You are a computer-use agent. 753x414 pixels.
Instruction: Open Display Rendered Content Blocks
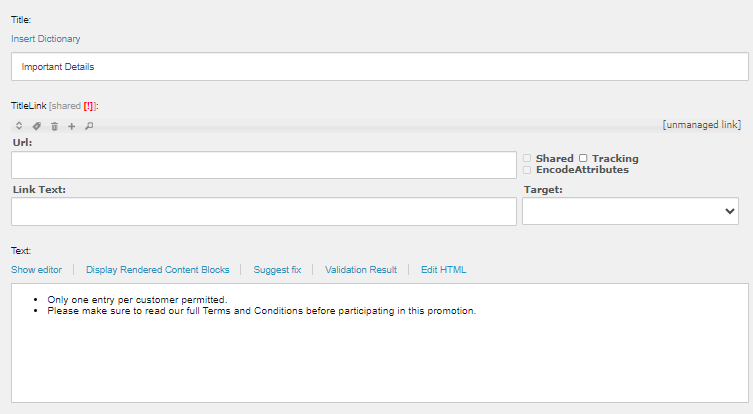click(158, 270)
